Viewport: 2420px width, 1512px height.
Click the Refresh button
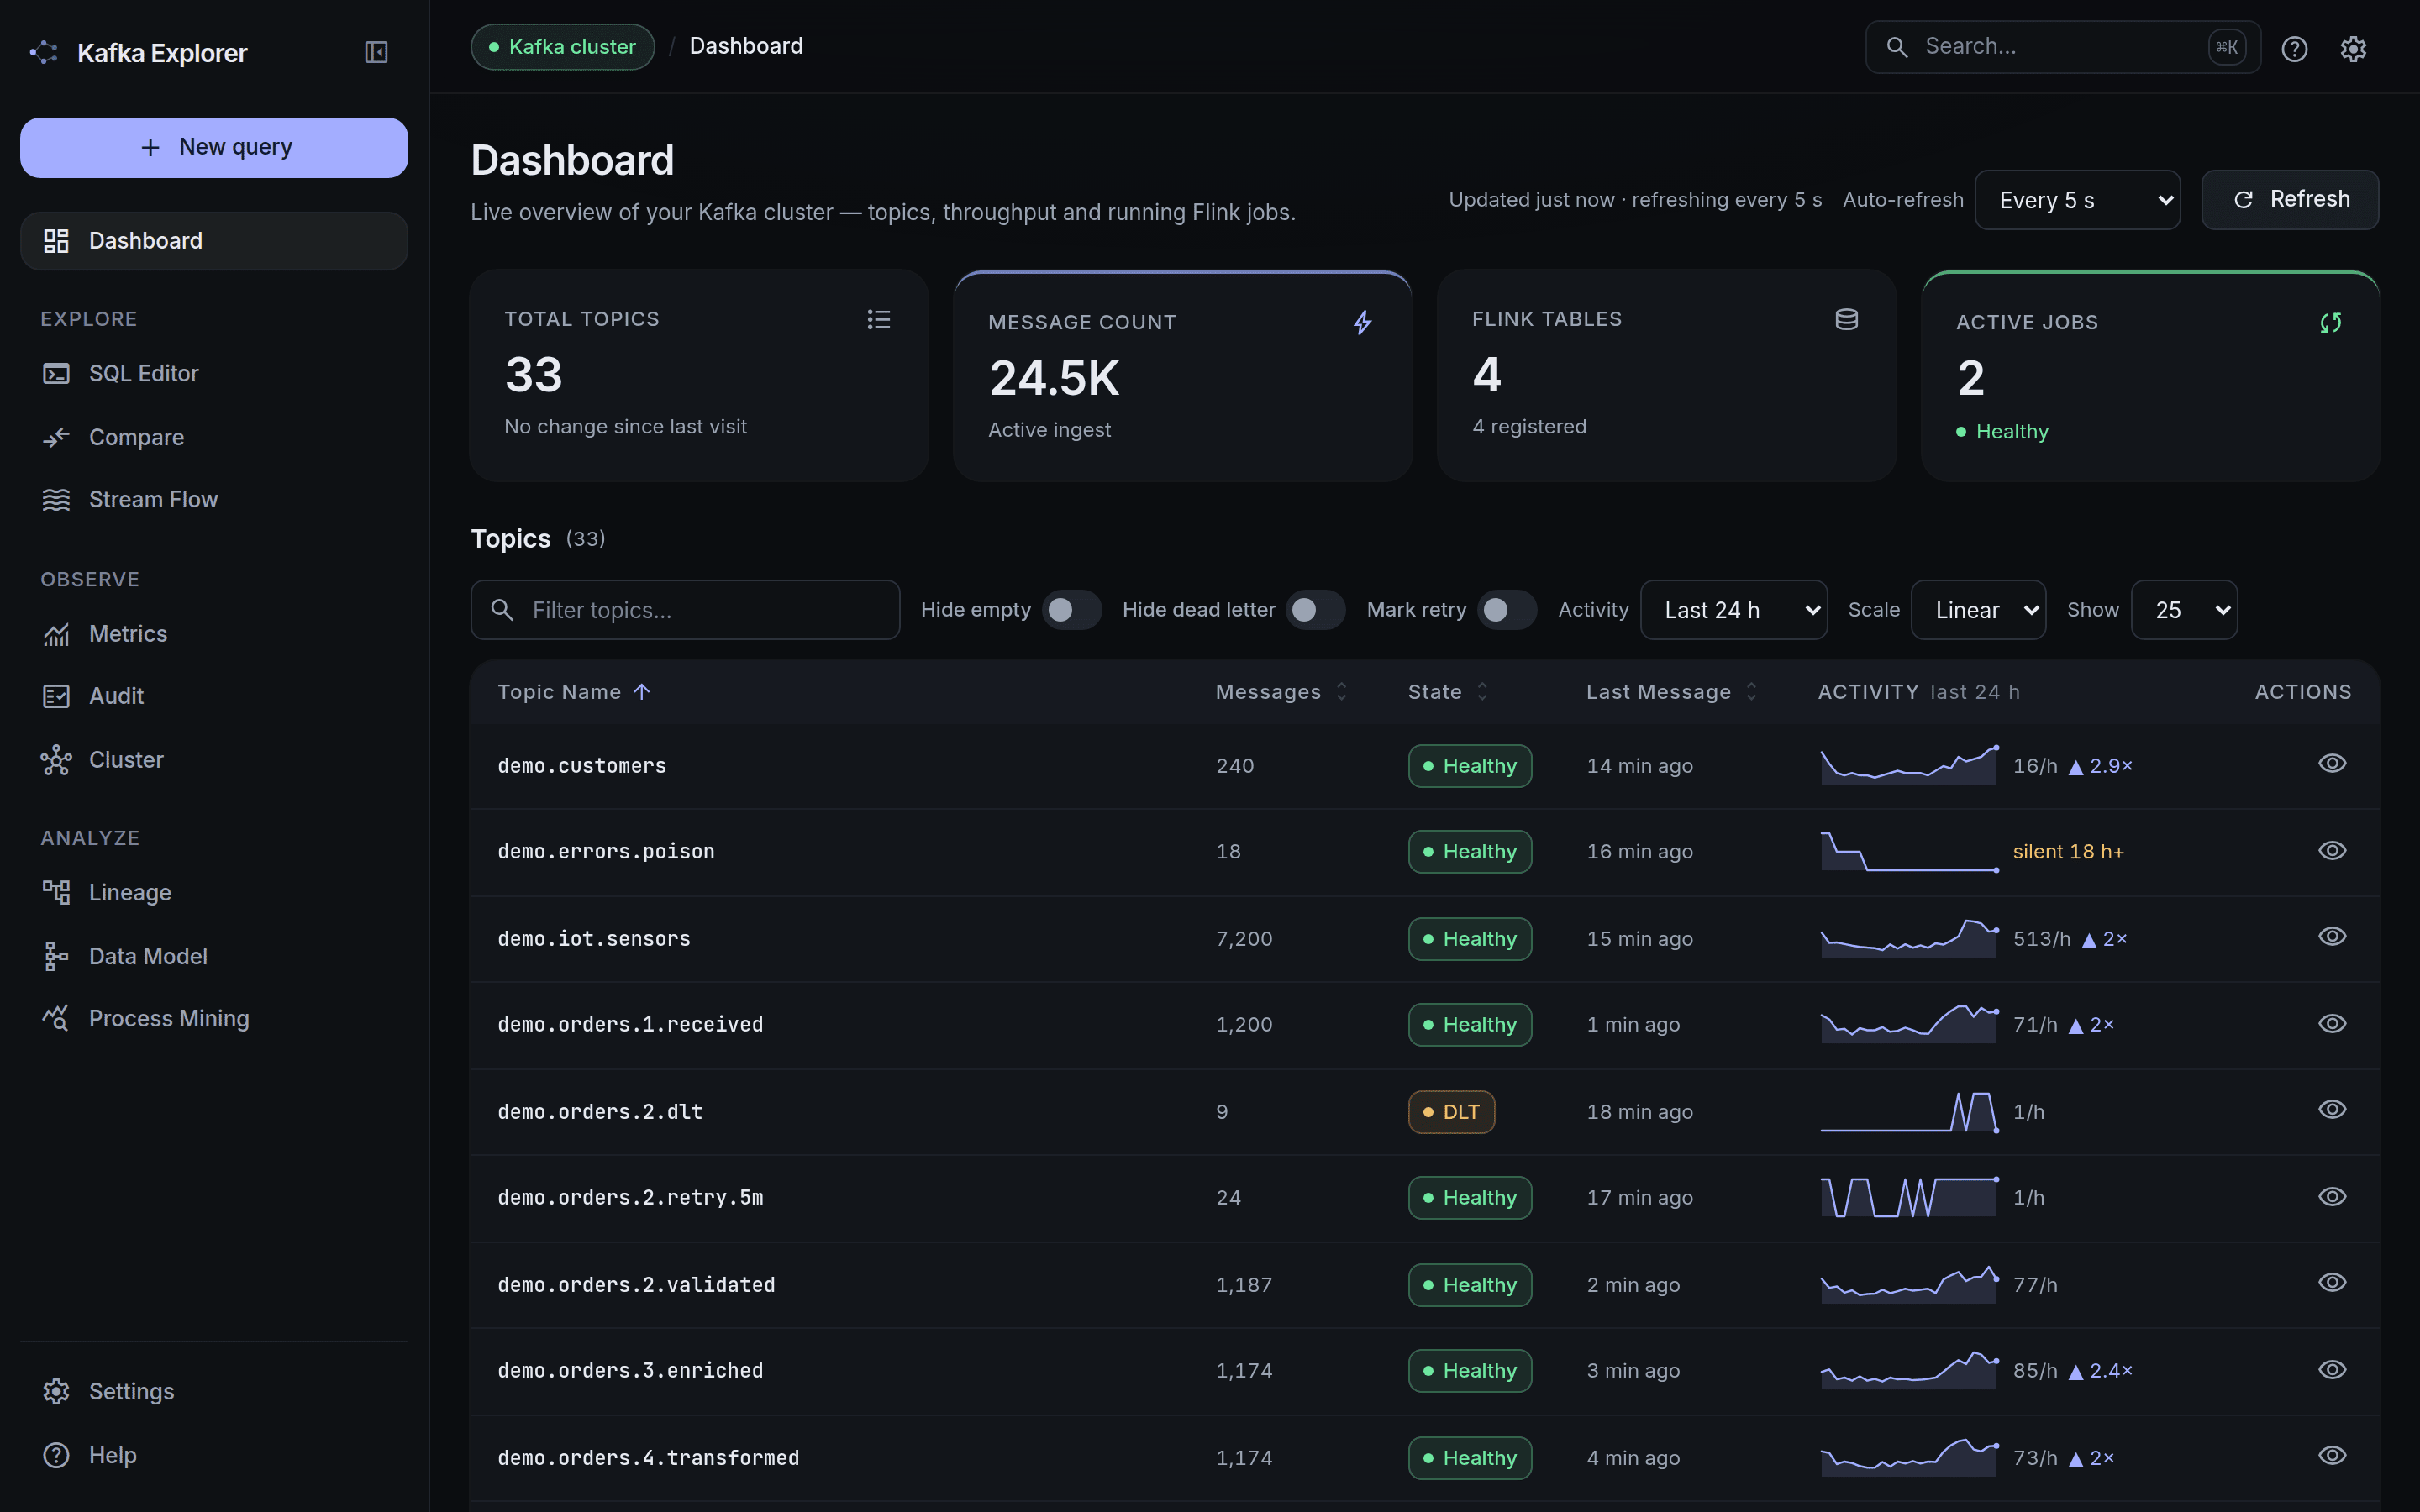tap(2290, 200)
